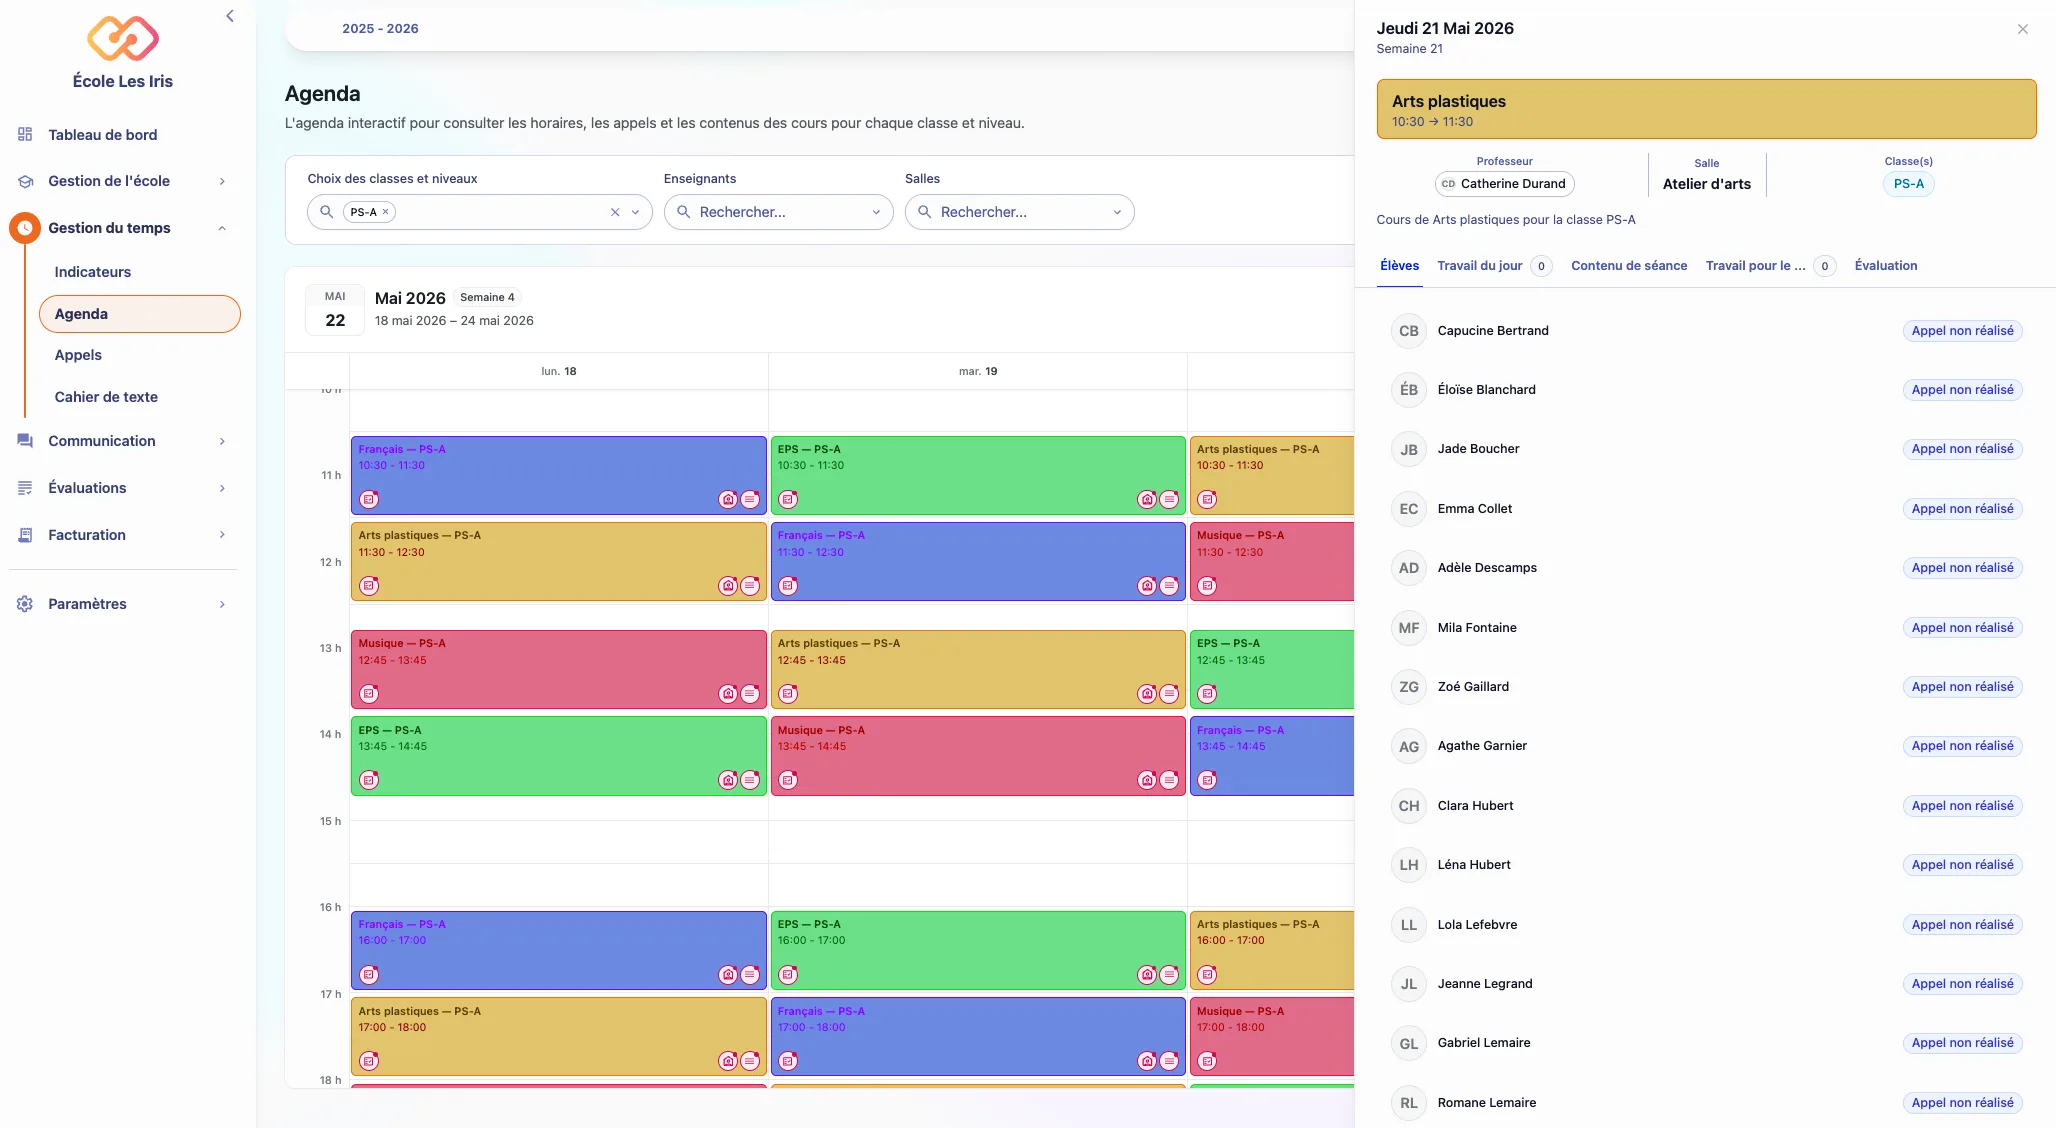Open the Wednesday Arts plastiques 10:30 event
The width and height of the screenshot is (2056, 1128).
tap(1271, 475)
